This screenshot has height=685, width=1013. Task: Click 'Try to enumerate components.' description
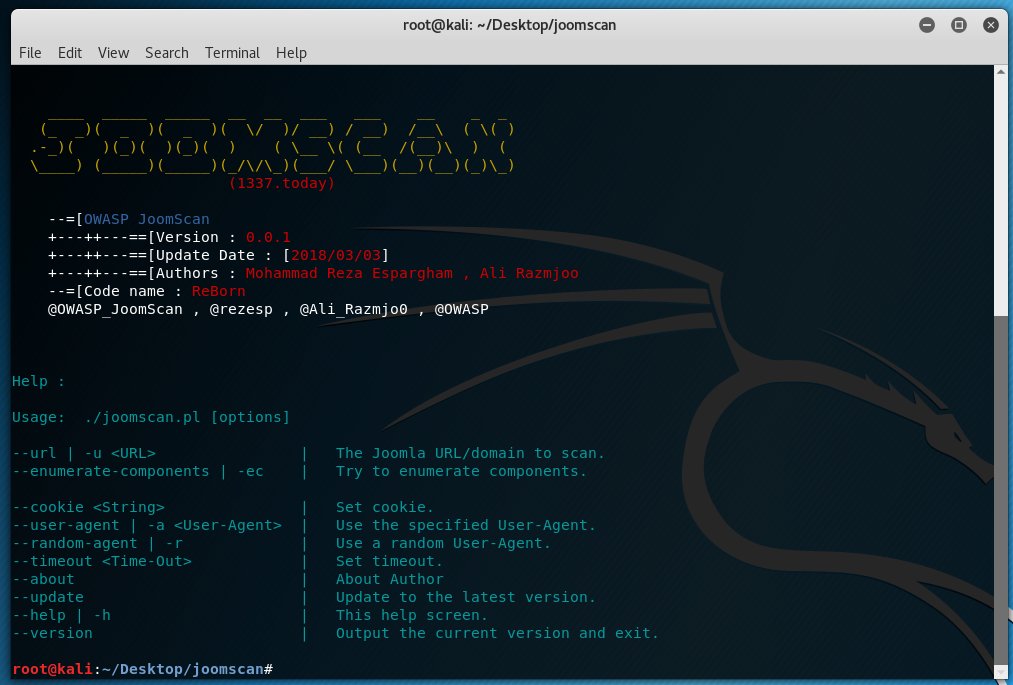click(x=461, y=472)
